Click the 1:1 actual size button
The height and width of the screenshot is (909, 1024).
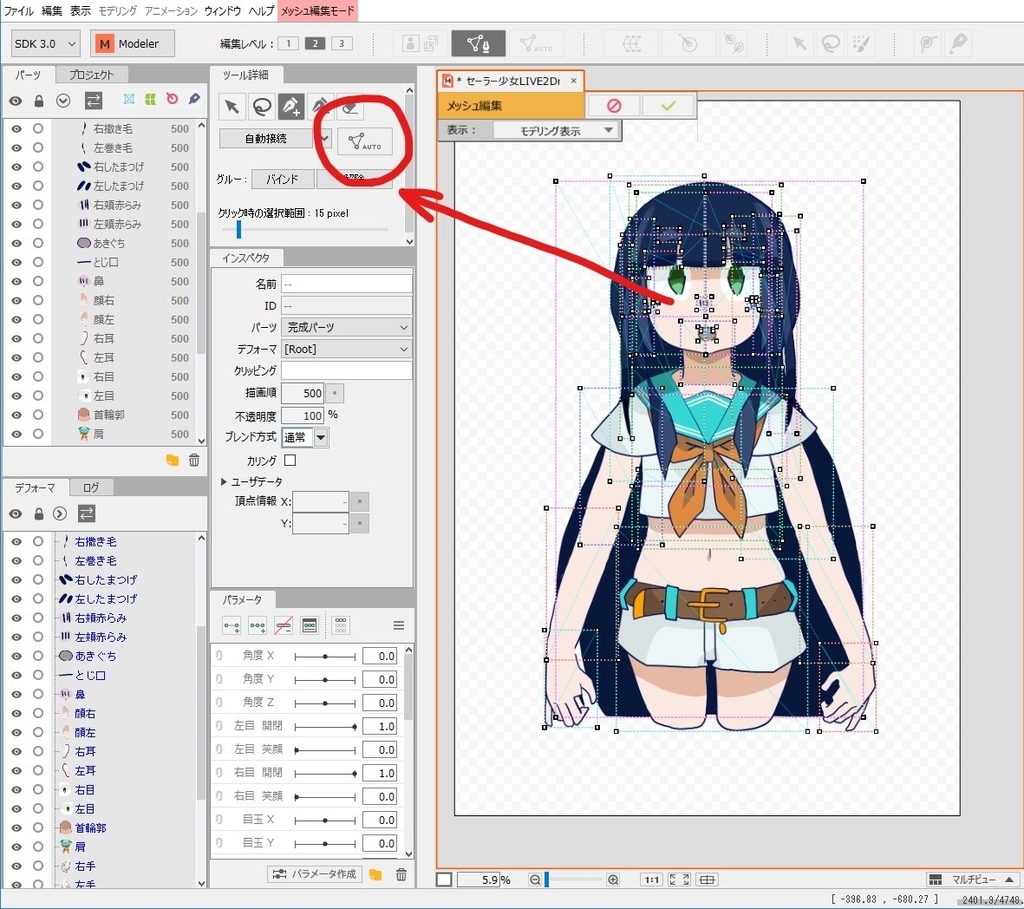[652, 880]
